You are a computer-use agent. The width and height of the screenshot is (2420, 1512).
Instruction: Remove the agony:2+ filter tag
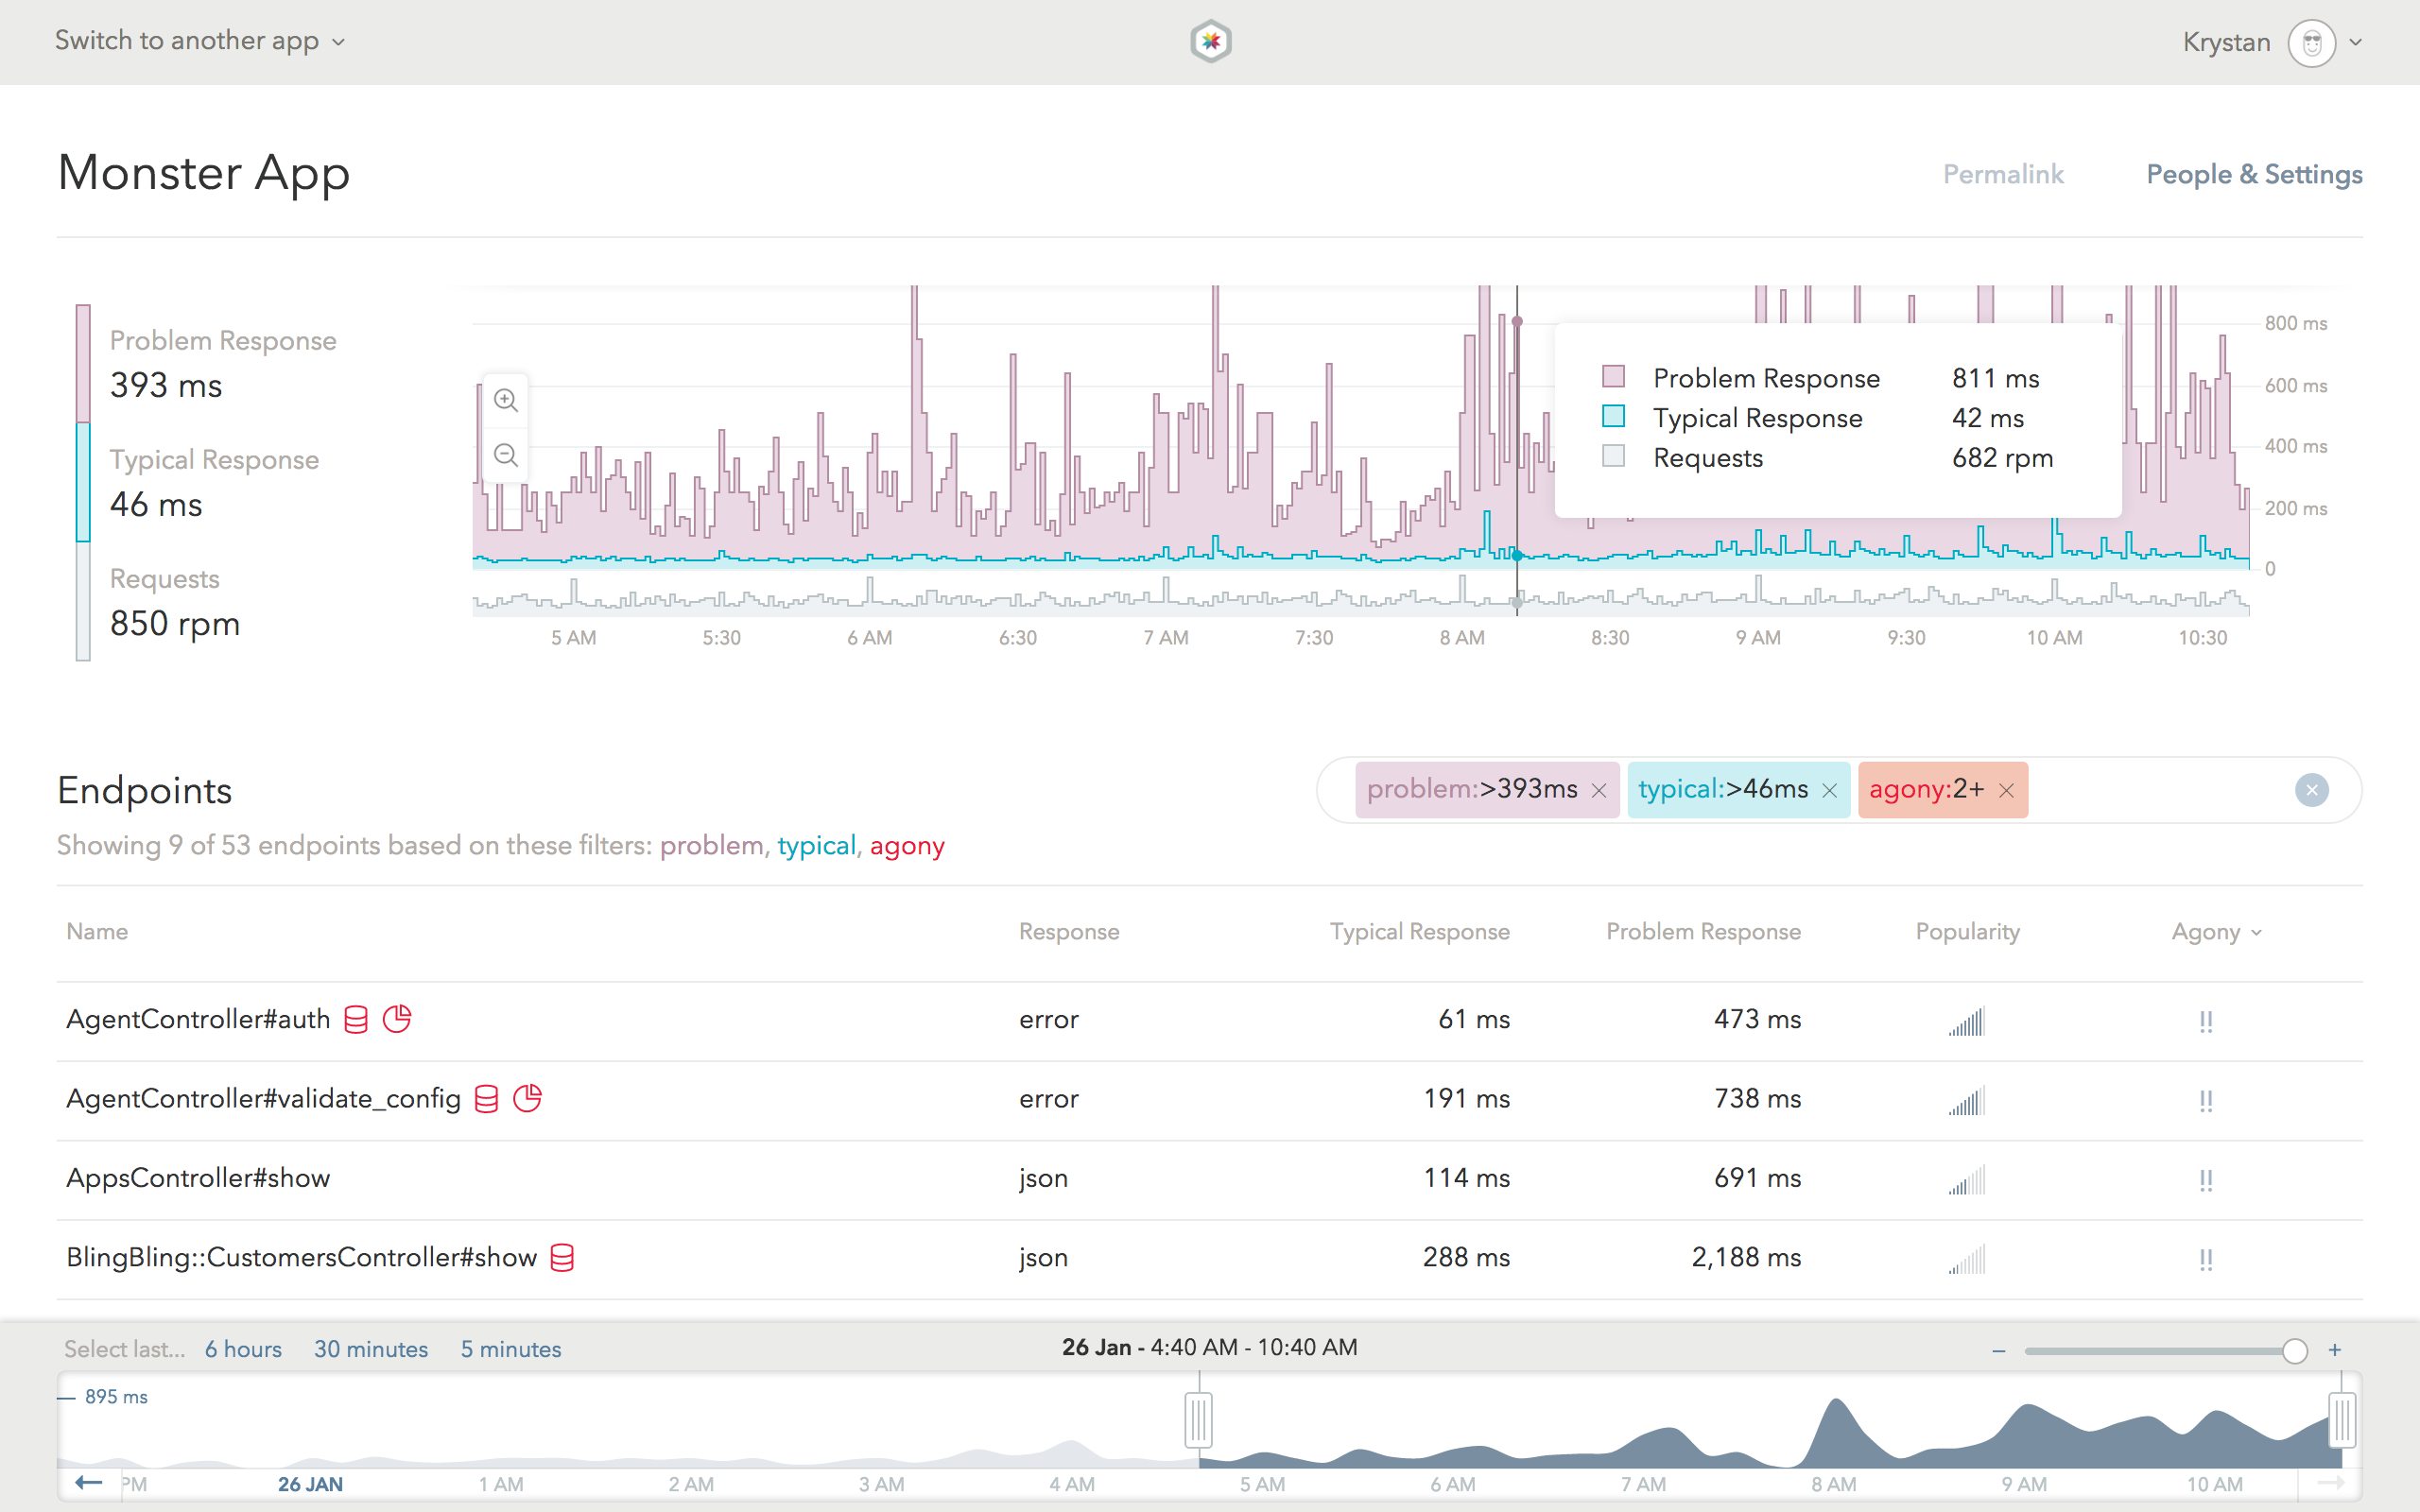click(x=2008, y=790)
